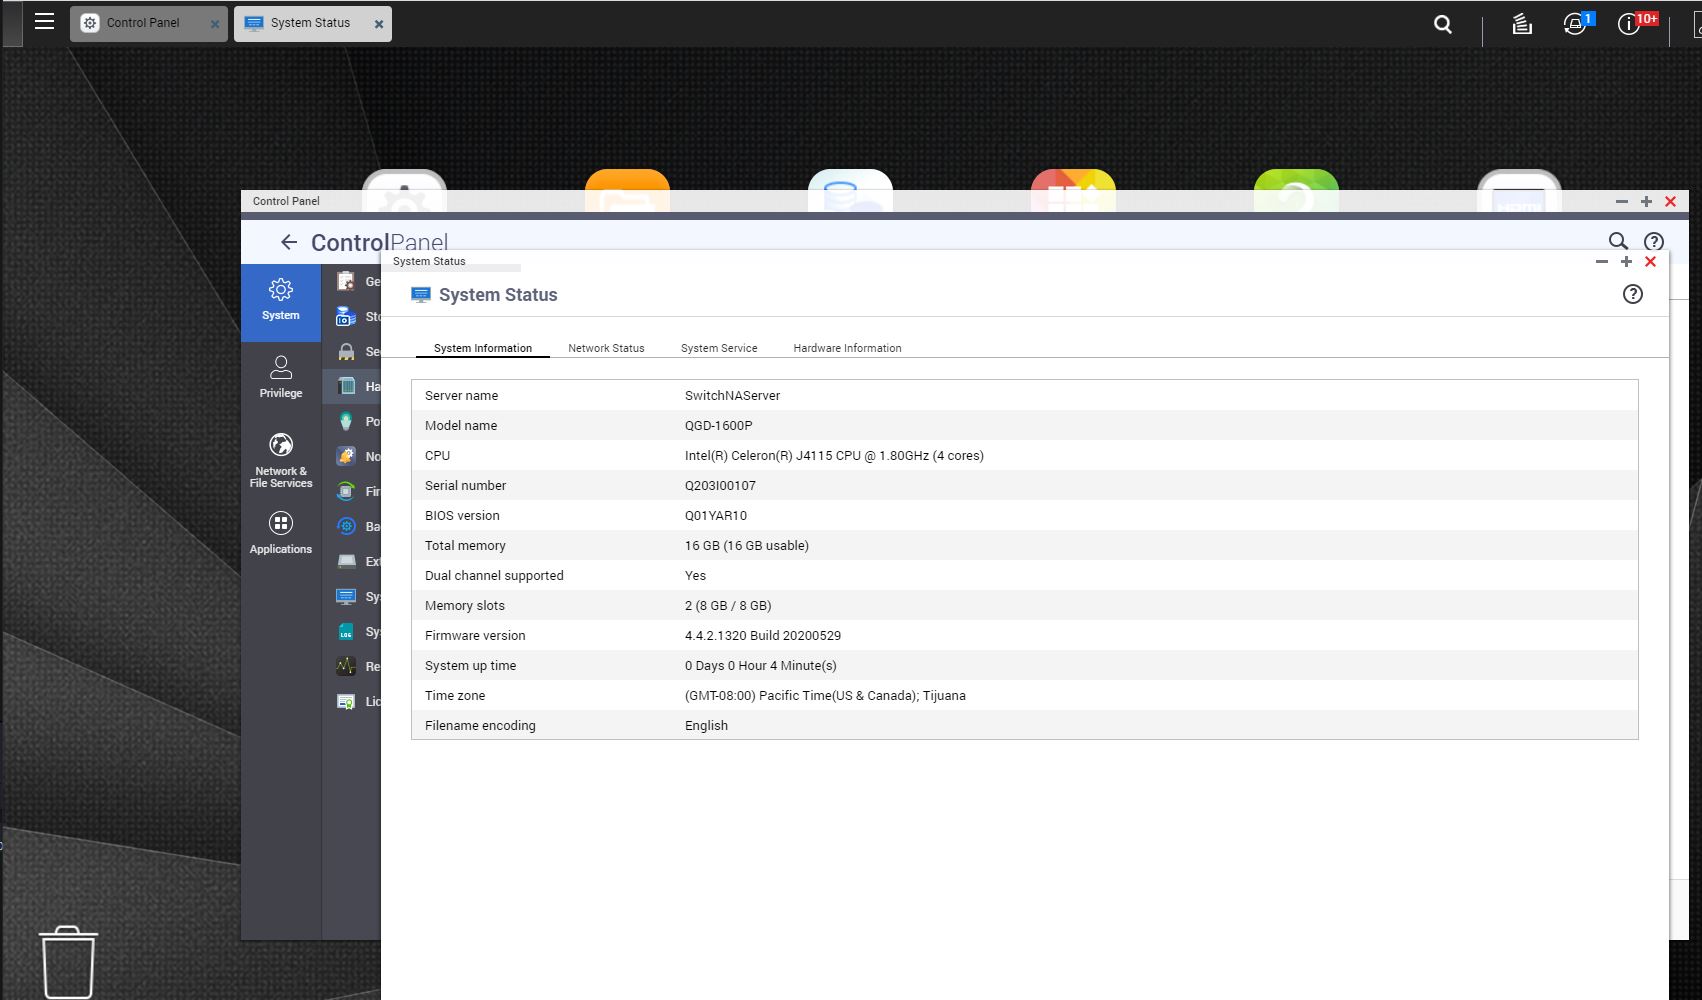Click the Firmware version label
Viewport: 1702px width, 1000px height.
point(475,635)
